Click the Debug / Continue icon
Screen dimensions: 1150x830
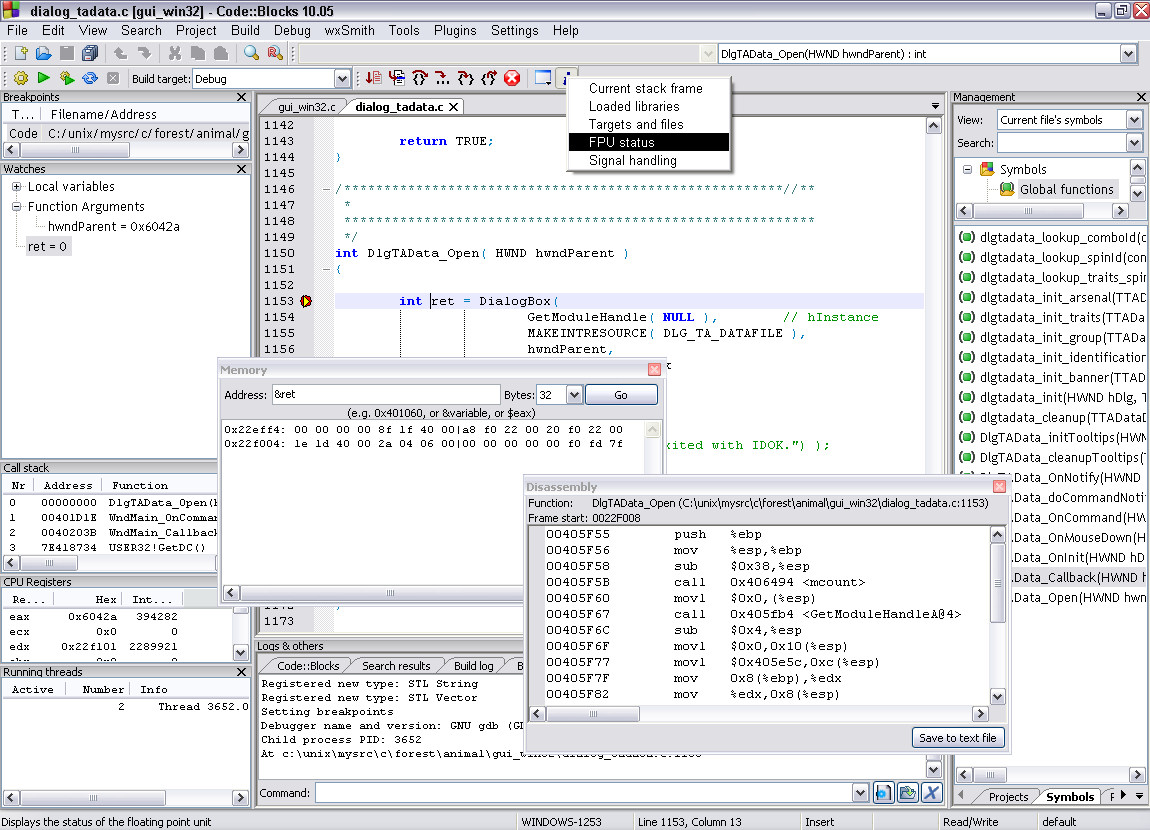click(x=373, y=78)
